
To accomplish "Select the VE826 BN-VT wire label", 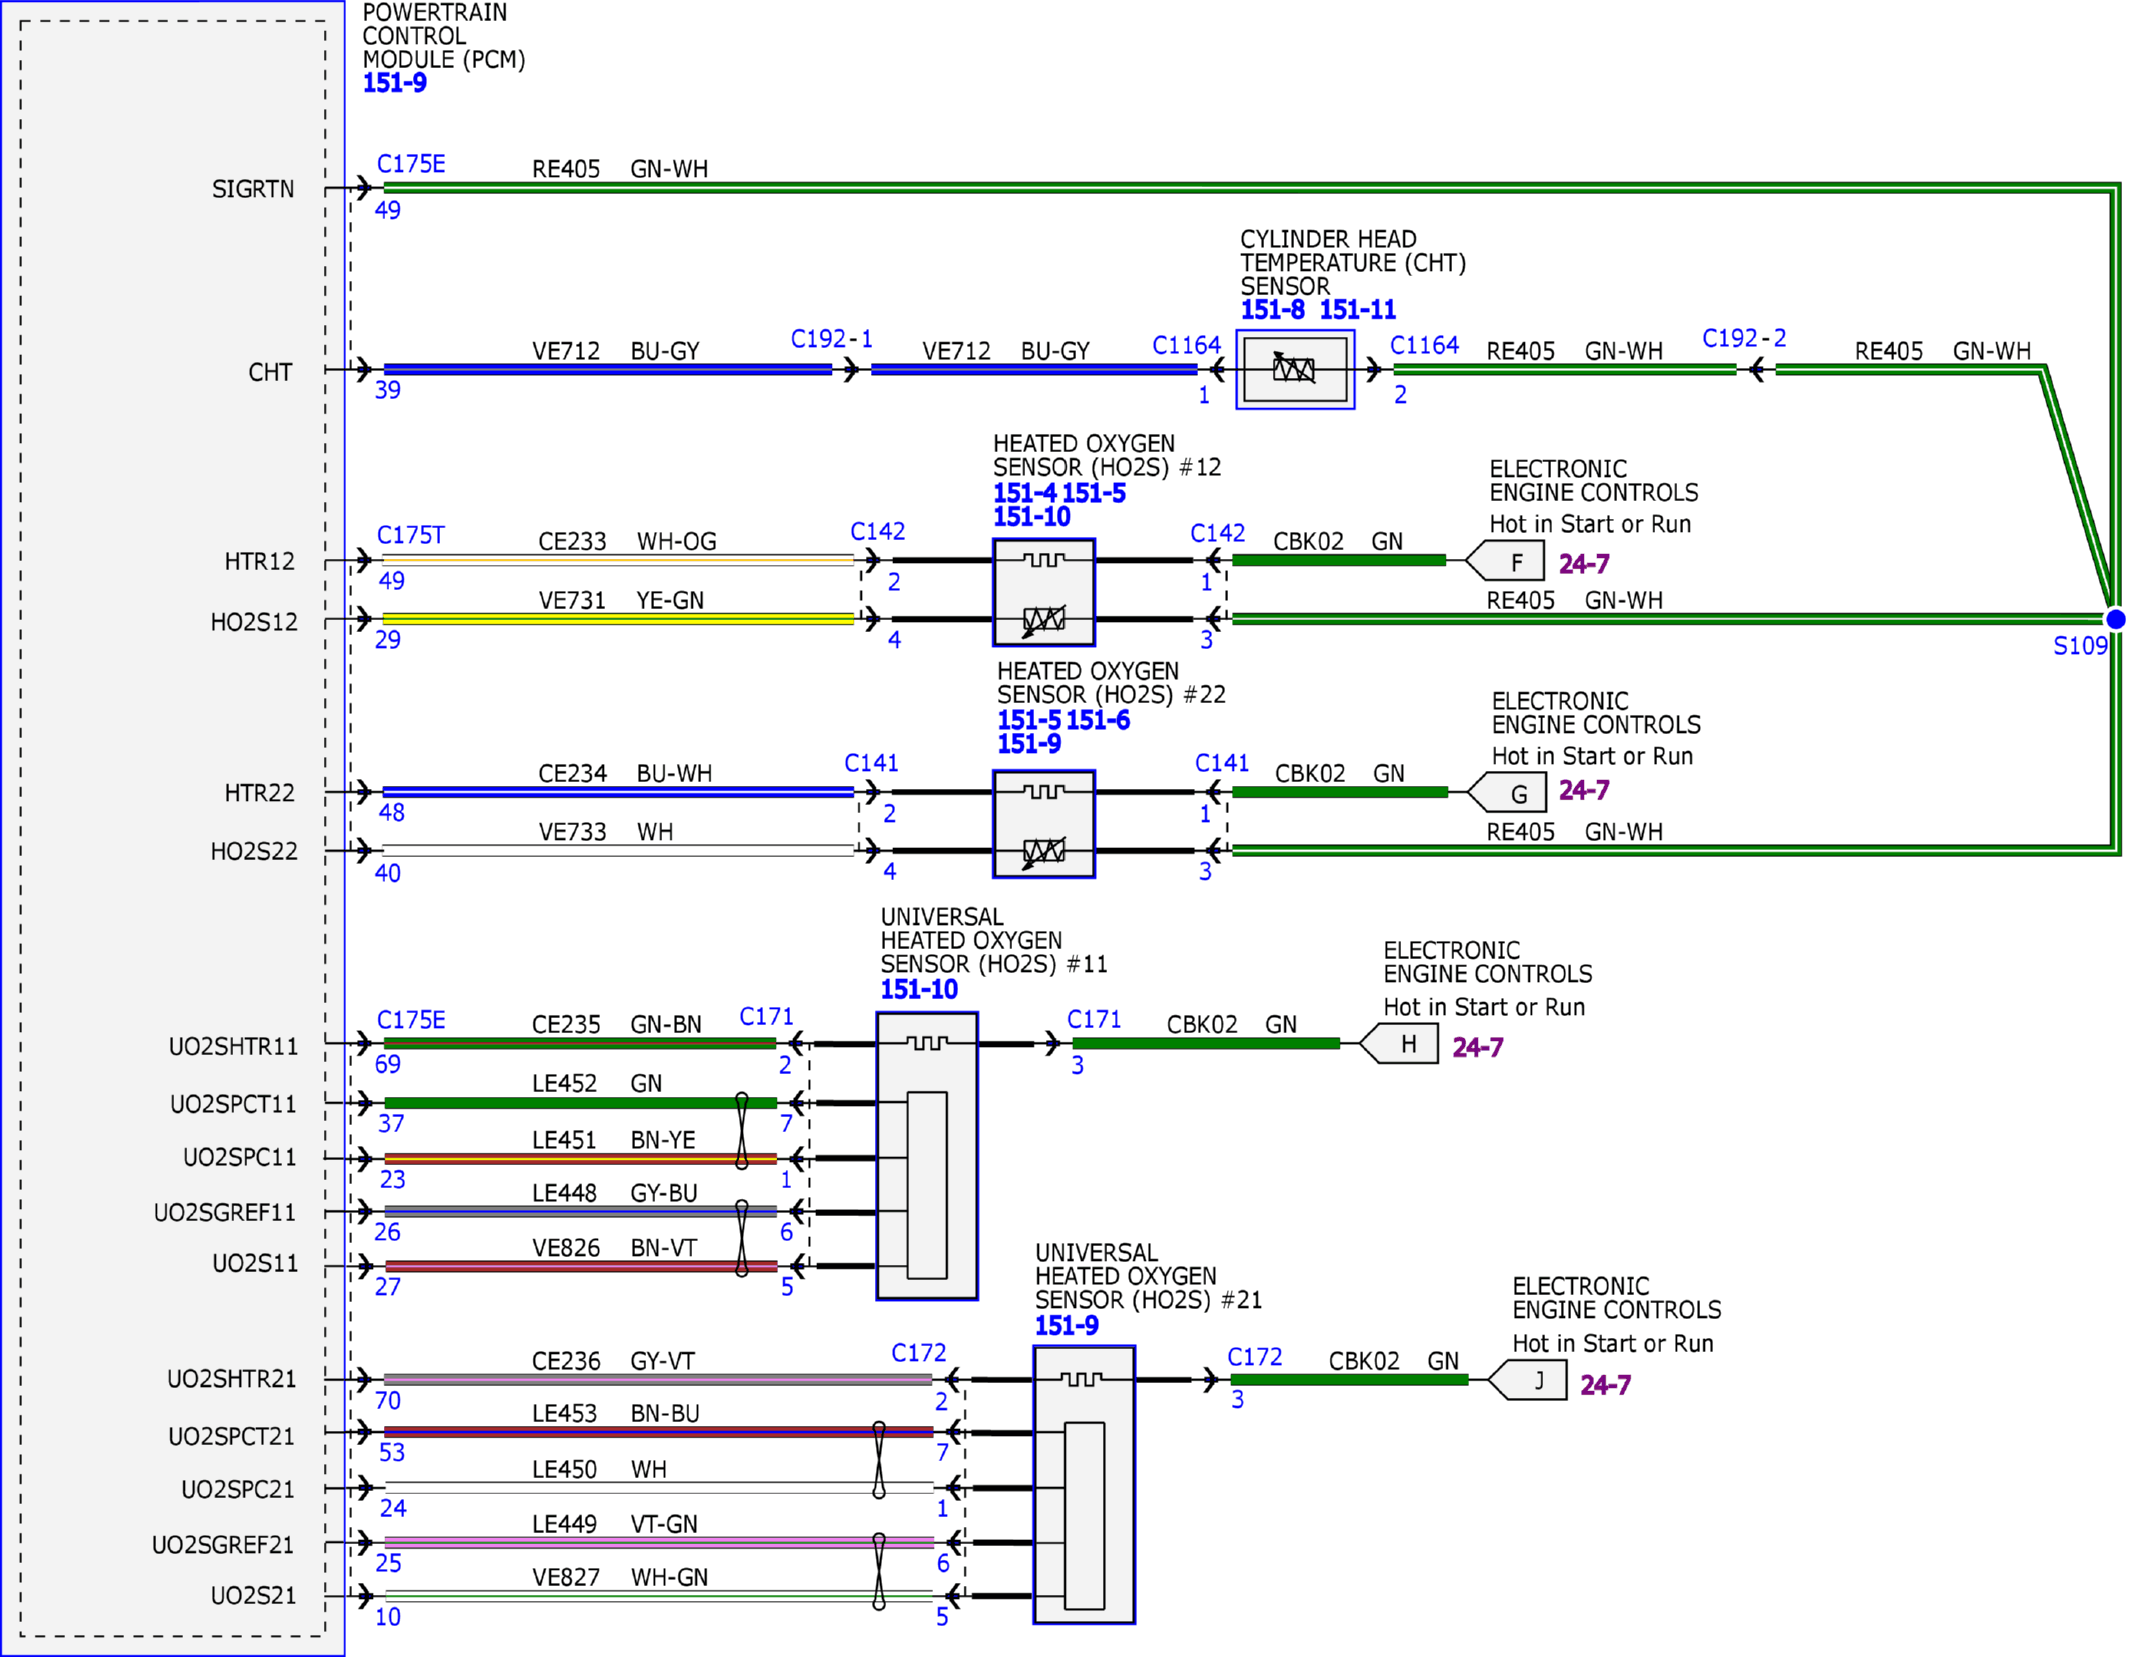I will [614, 1248].
